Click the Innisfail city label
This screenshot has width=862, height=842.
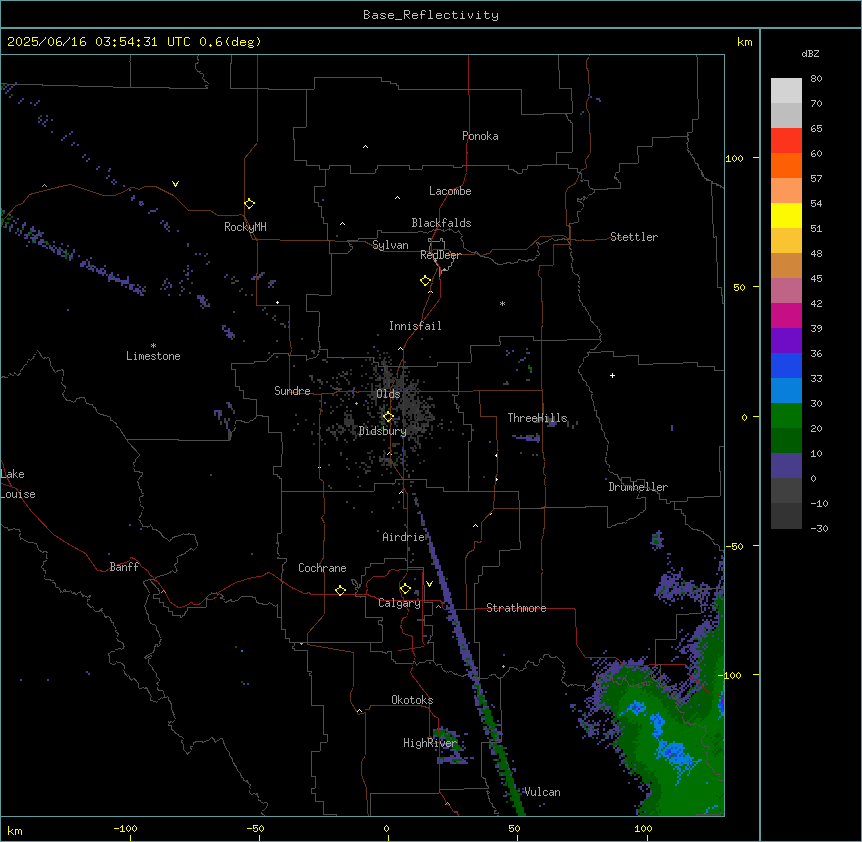click(x=415, y=326)
